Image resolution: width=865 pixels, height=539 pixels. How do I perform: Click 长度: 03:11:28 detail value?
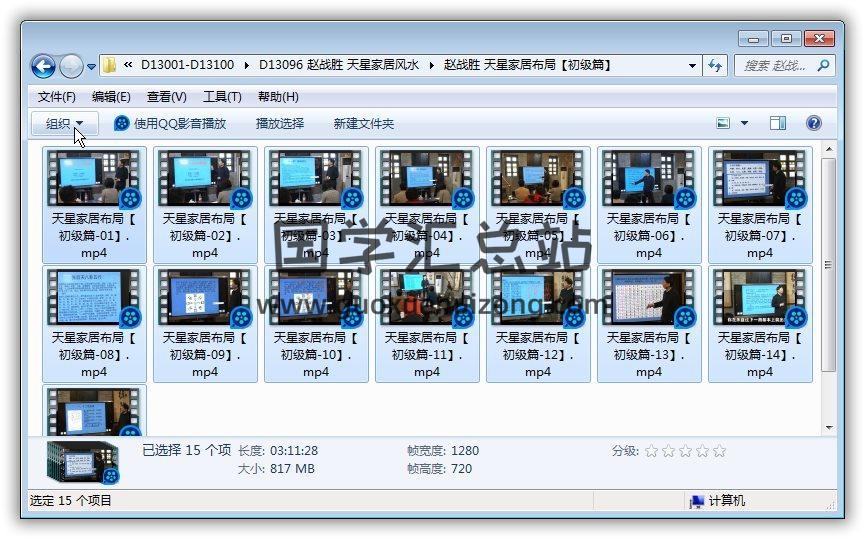(x=278, y=451)
